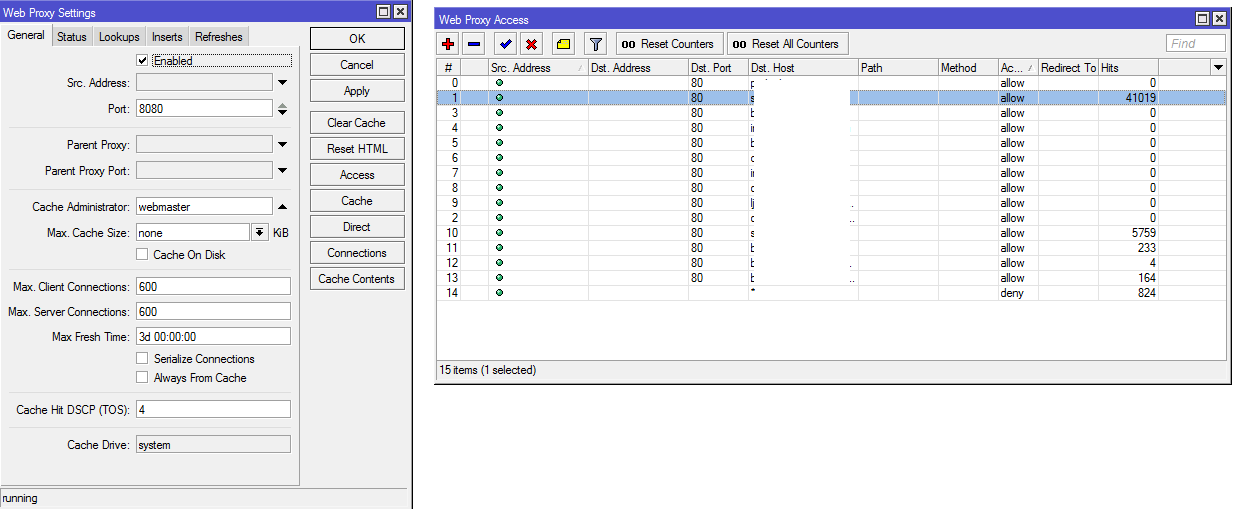The width and height of the screenshot is (1251, 522).
Task: Click the Apply button
Action: point(357,91)
